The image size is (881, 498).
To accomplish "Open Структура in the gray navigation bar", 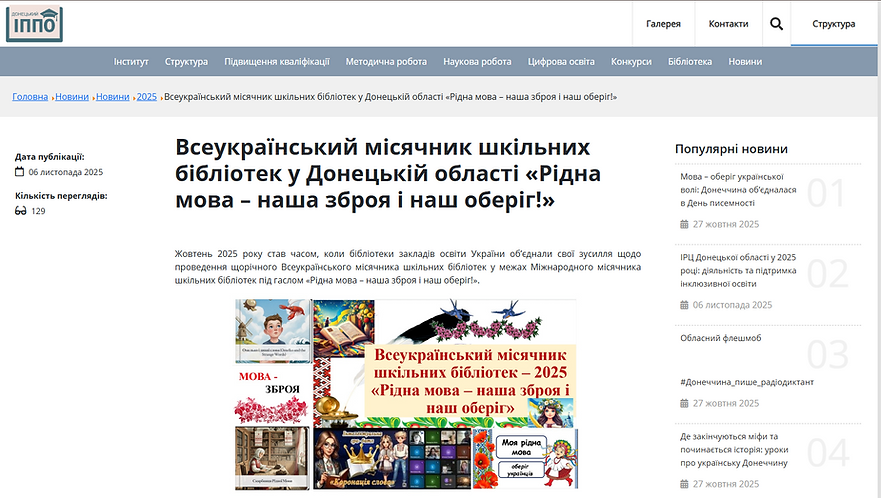I will pyautogui.click(x=186, y=62).
